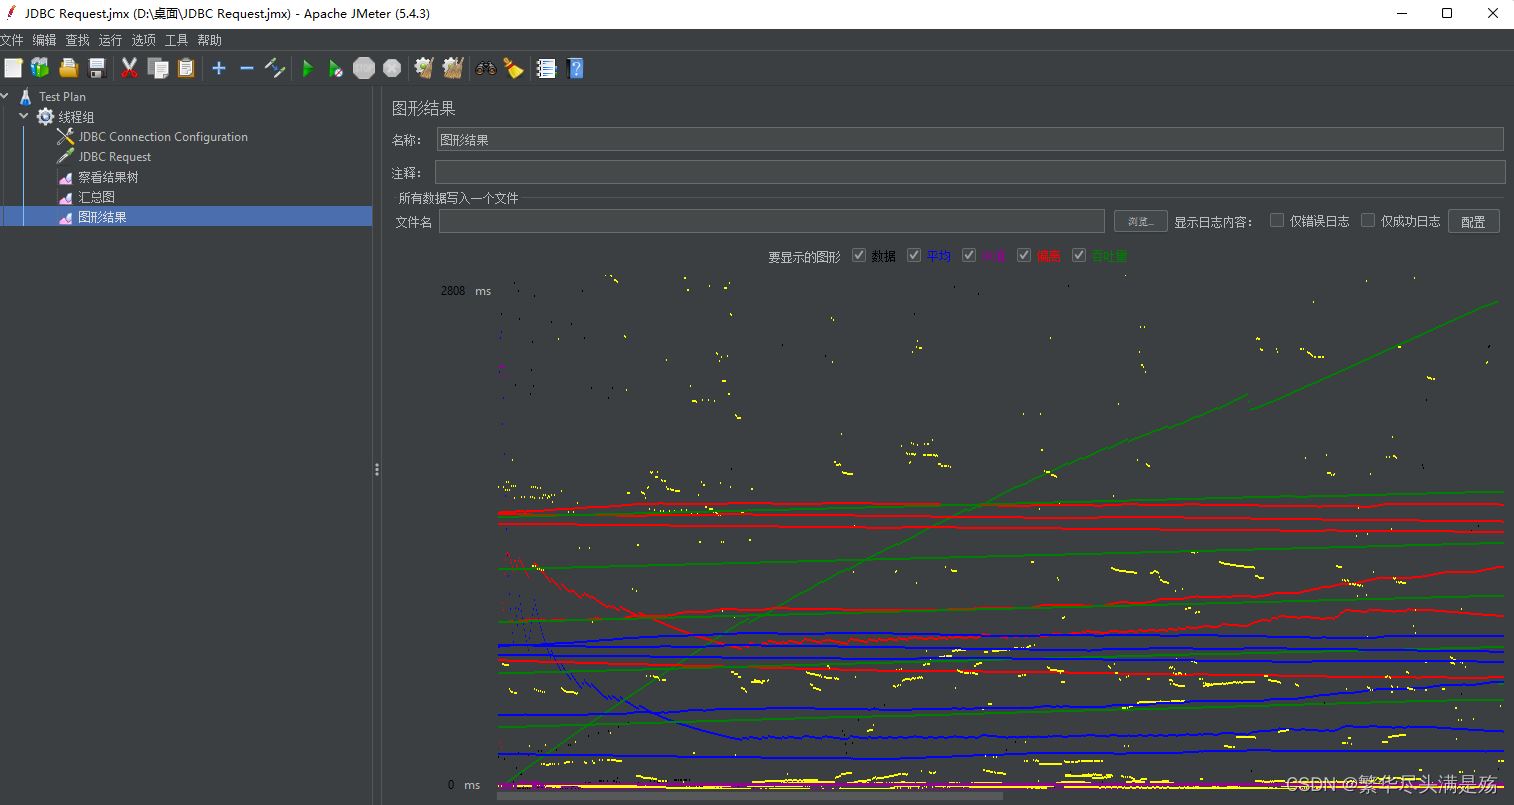1514x805 pixels.
Task: Click the Stop test icon
Action: [x=363, y=68]
